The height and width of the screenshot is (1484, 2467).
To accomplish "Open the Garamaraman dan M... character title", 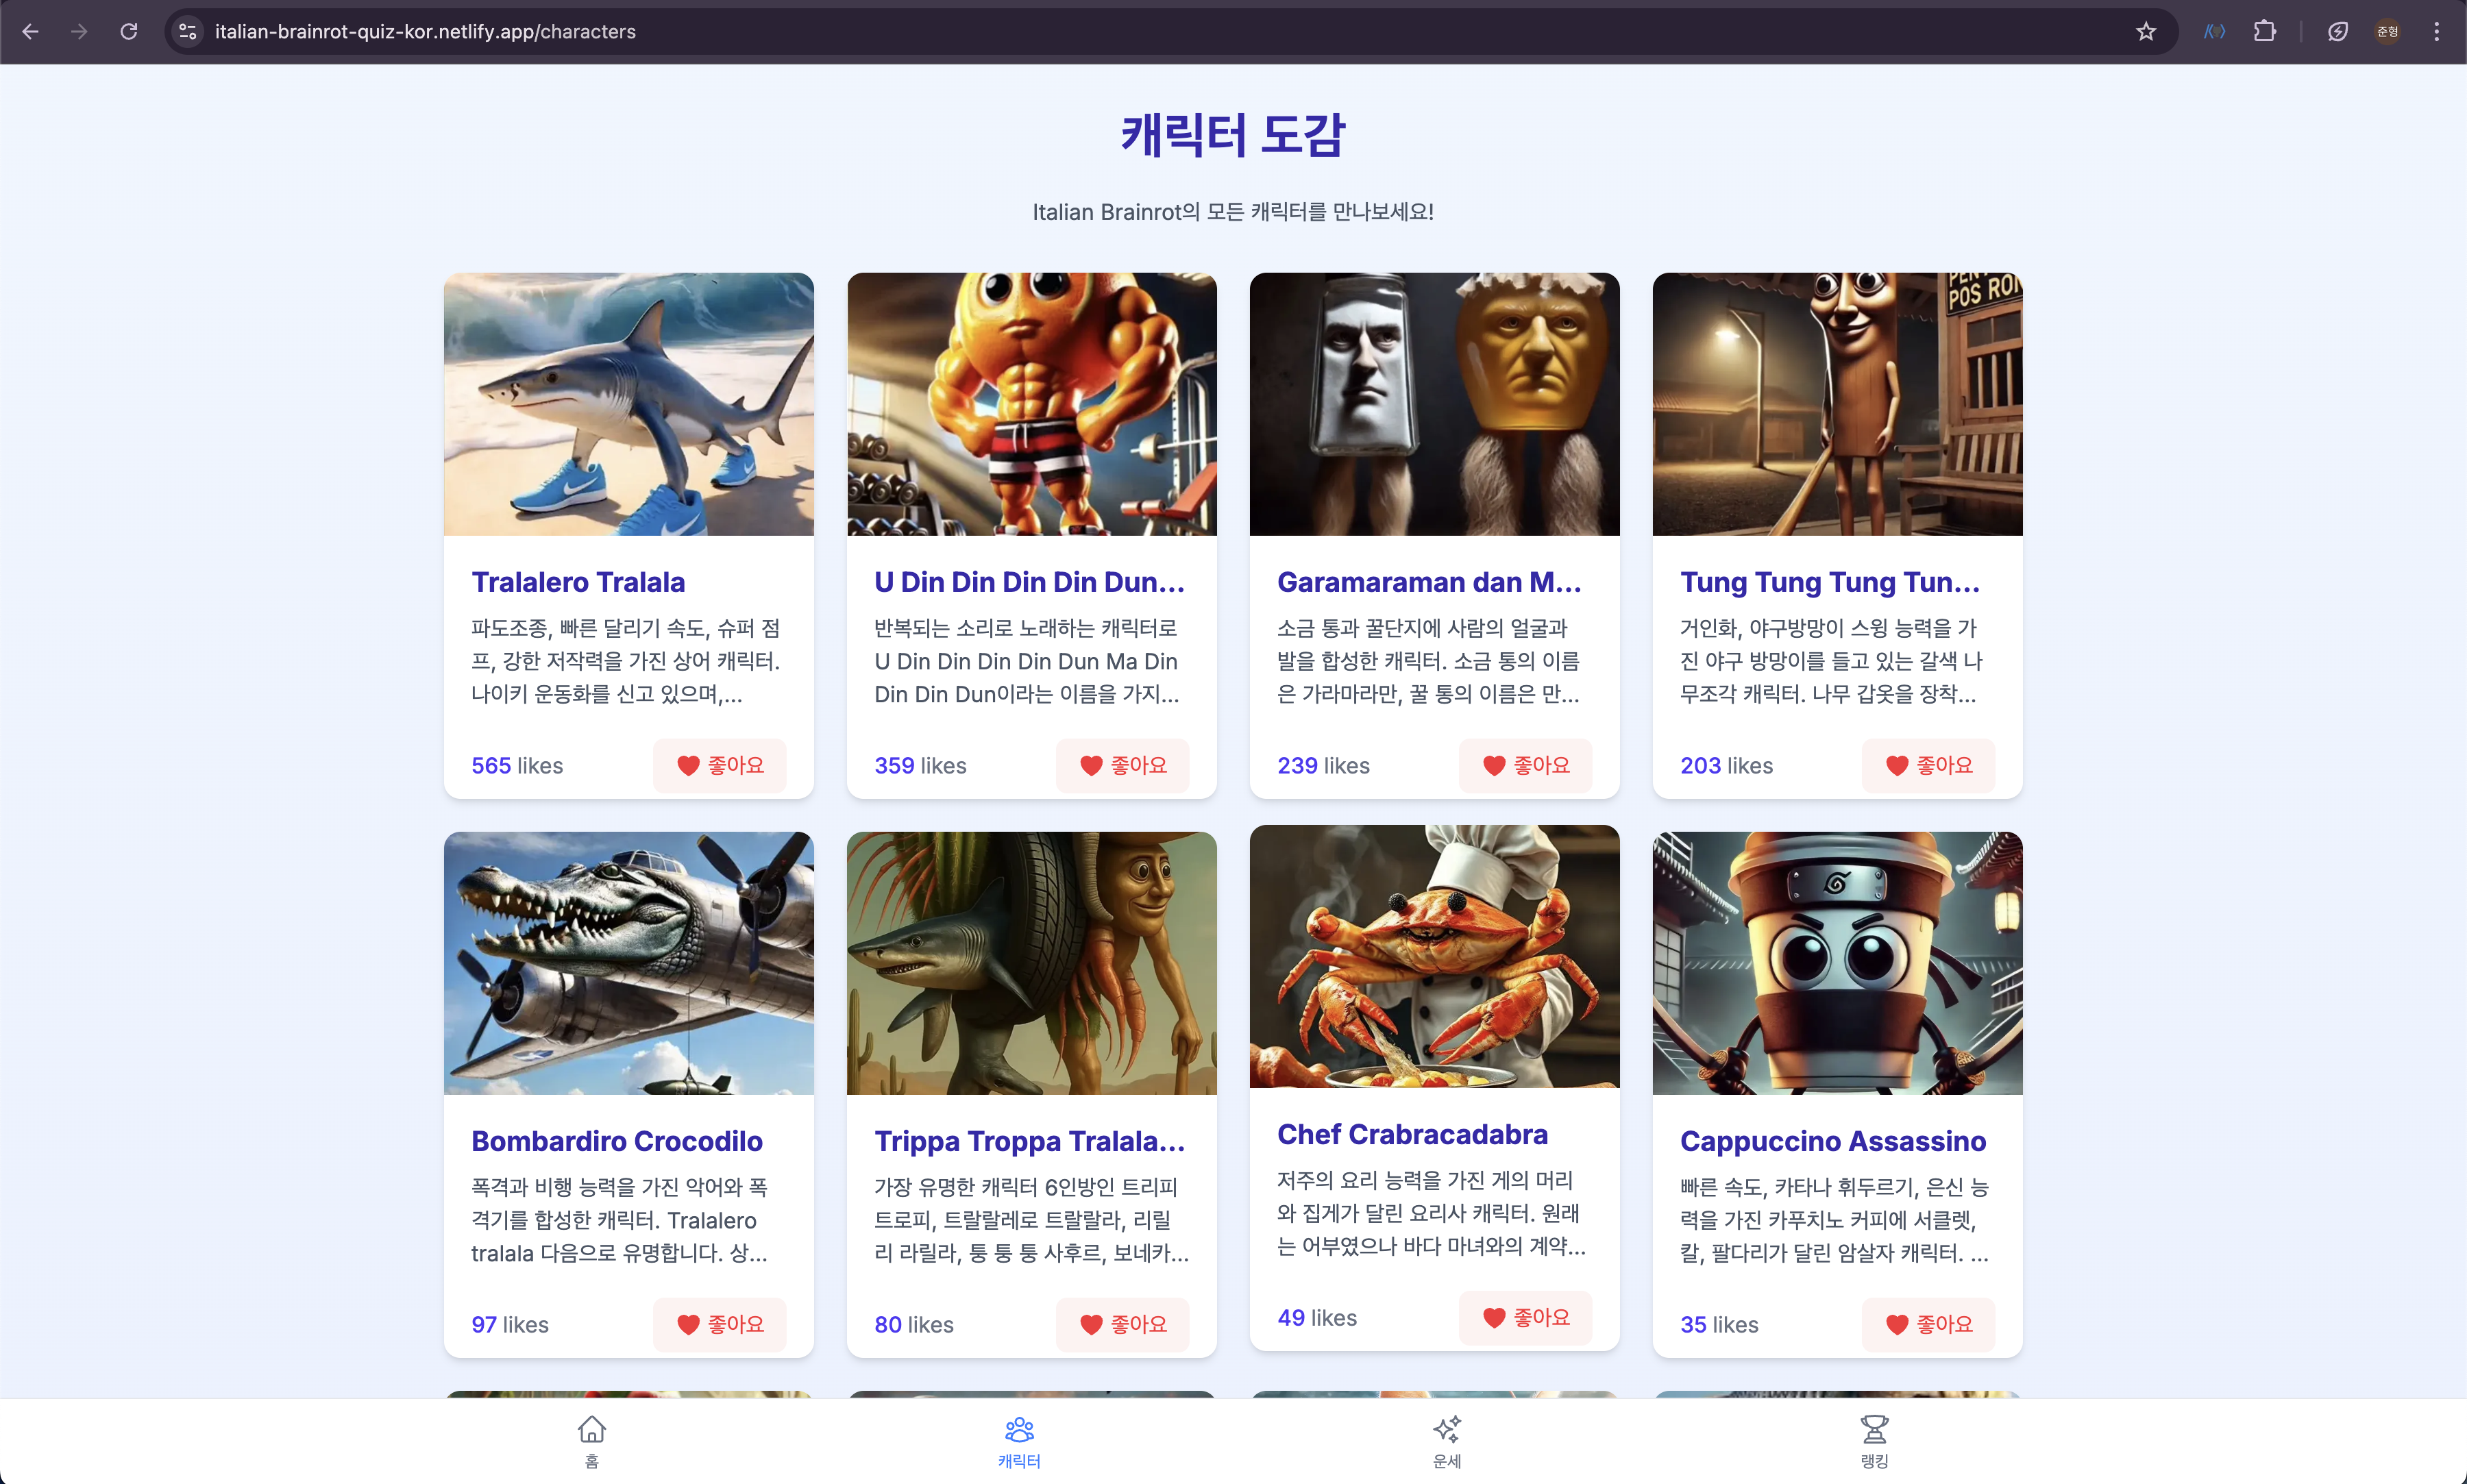I will [x=1428, y=582].
